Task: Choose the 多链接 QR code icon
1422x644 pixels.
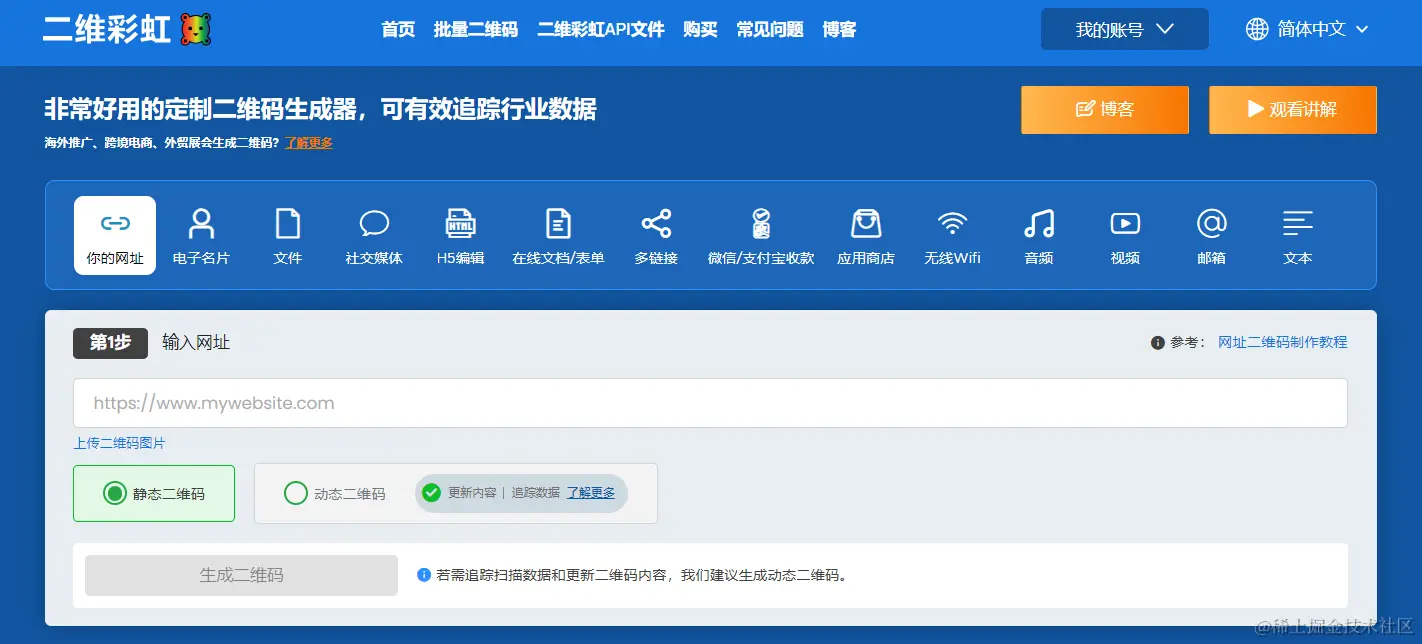Action: point(656,235)
